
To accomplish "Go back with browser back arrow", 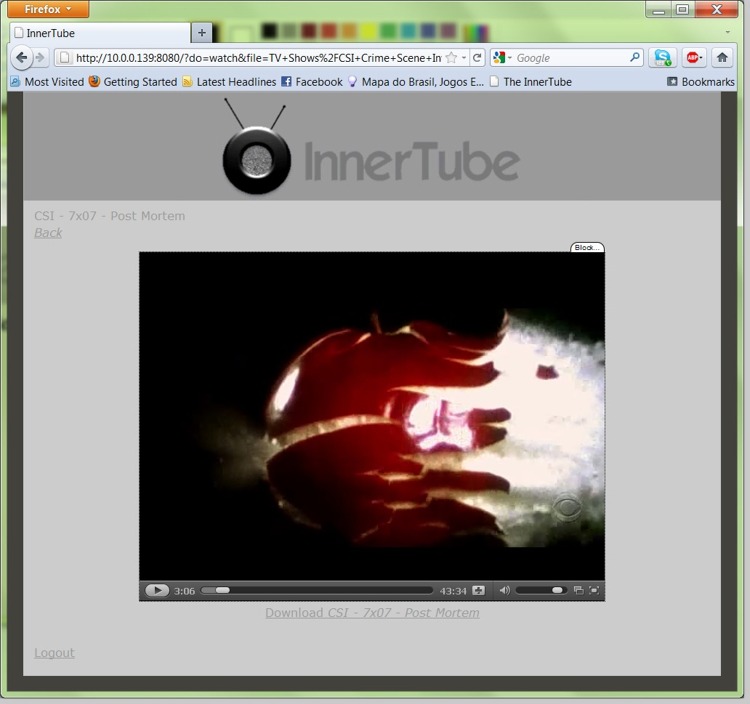I will 22,58.
